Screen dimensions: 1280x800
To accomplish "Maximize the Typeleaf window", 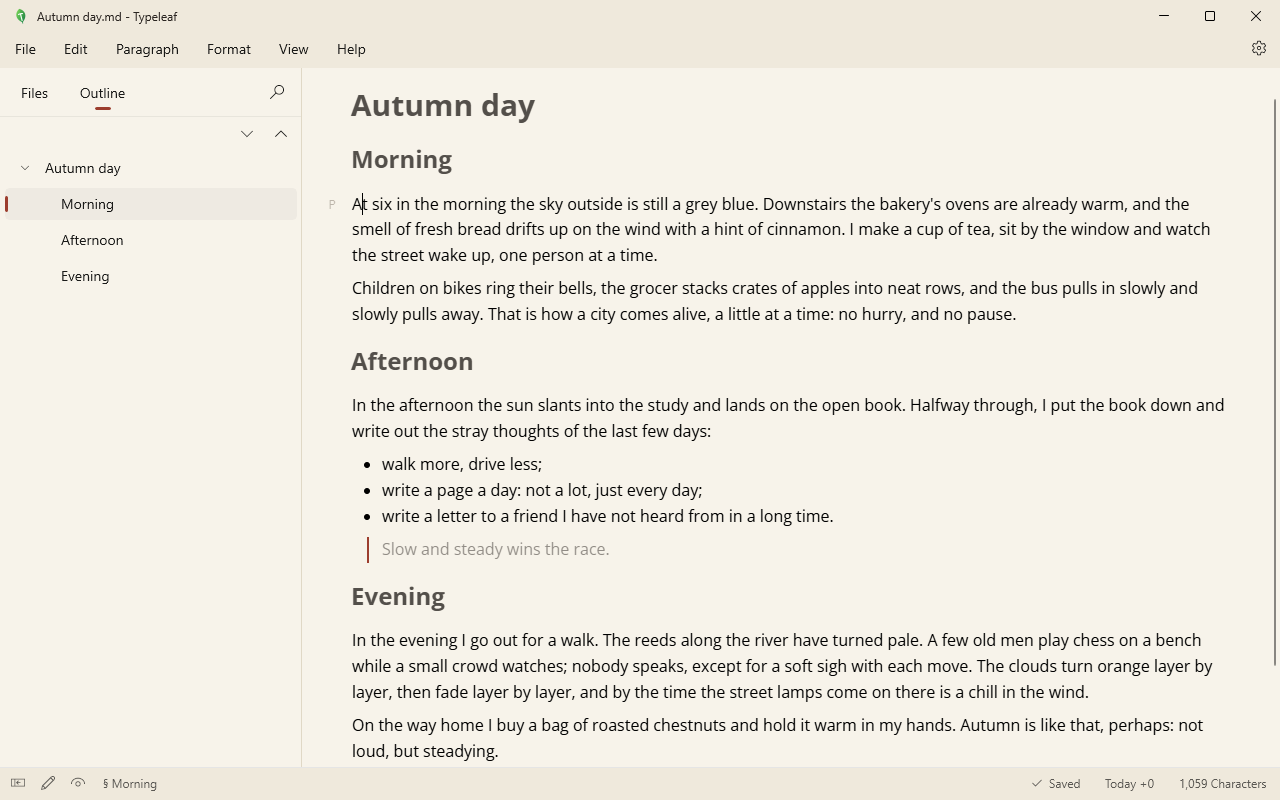I will tap(1210, 16).
